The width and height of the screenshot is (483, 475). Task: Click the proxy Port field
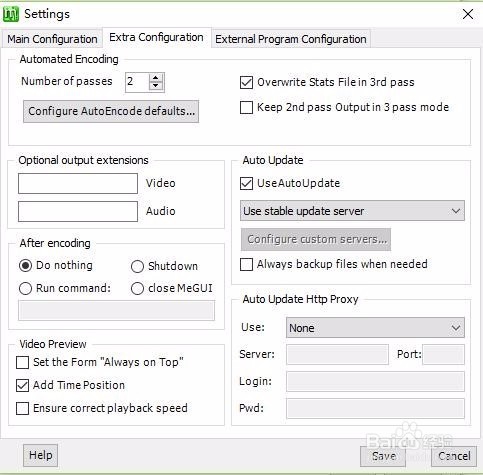(x=443, y=354)
